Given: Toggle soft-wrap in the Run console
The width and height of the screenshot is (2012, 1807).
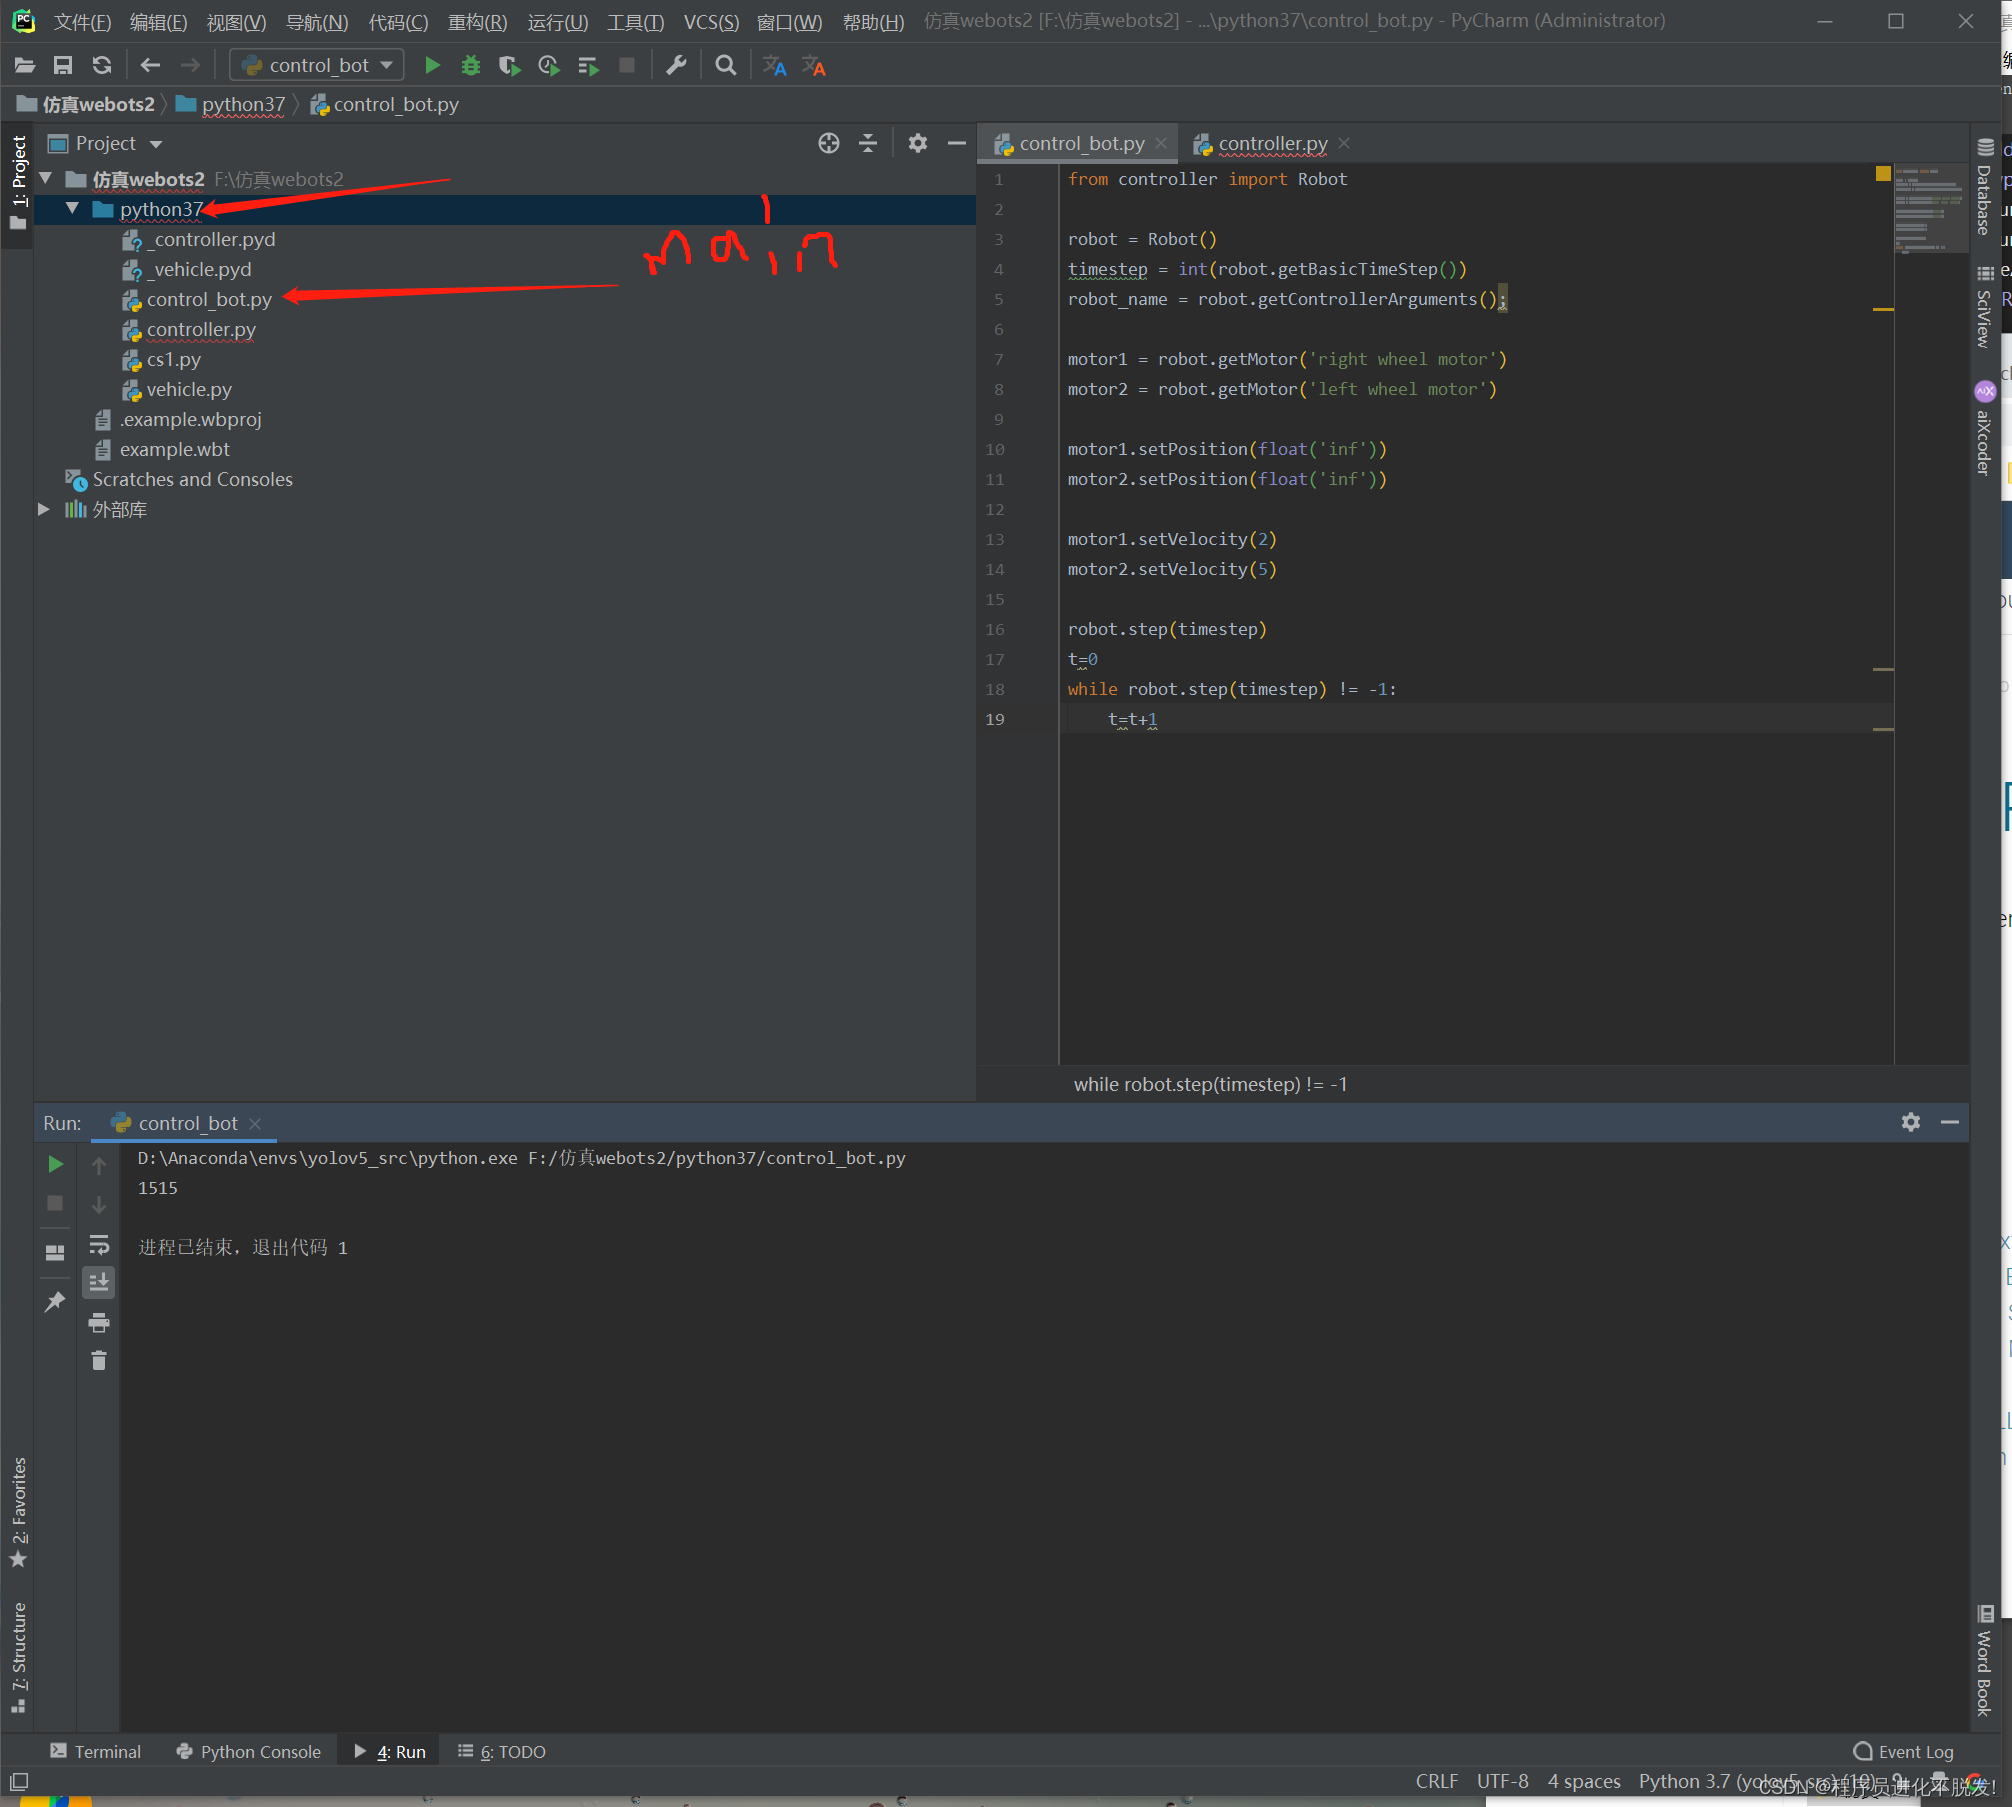Looking at the screenshot, I should coord(98,1245).
